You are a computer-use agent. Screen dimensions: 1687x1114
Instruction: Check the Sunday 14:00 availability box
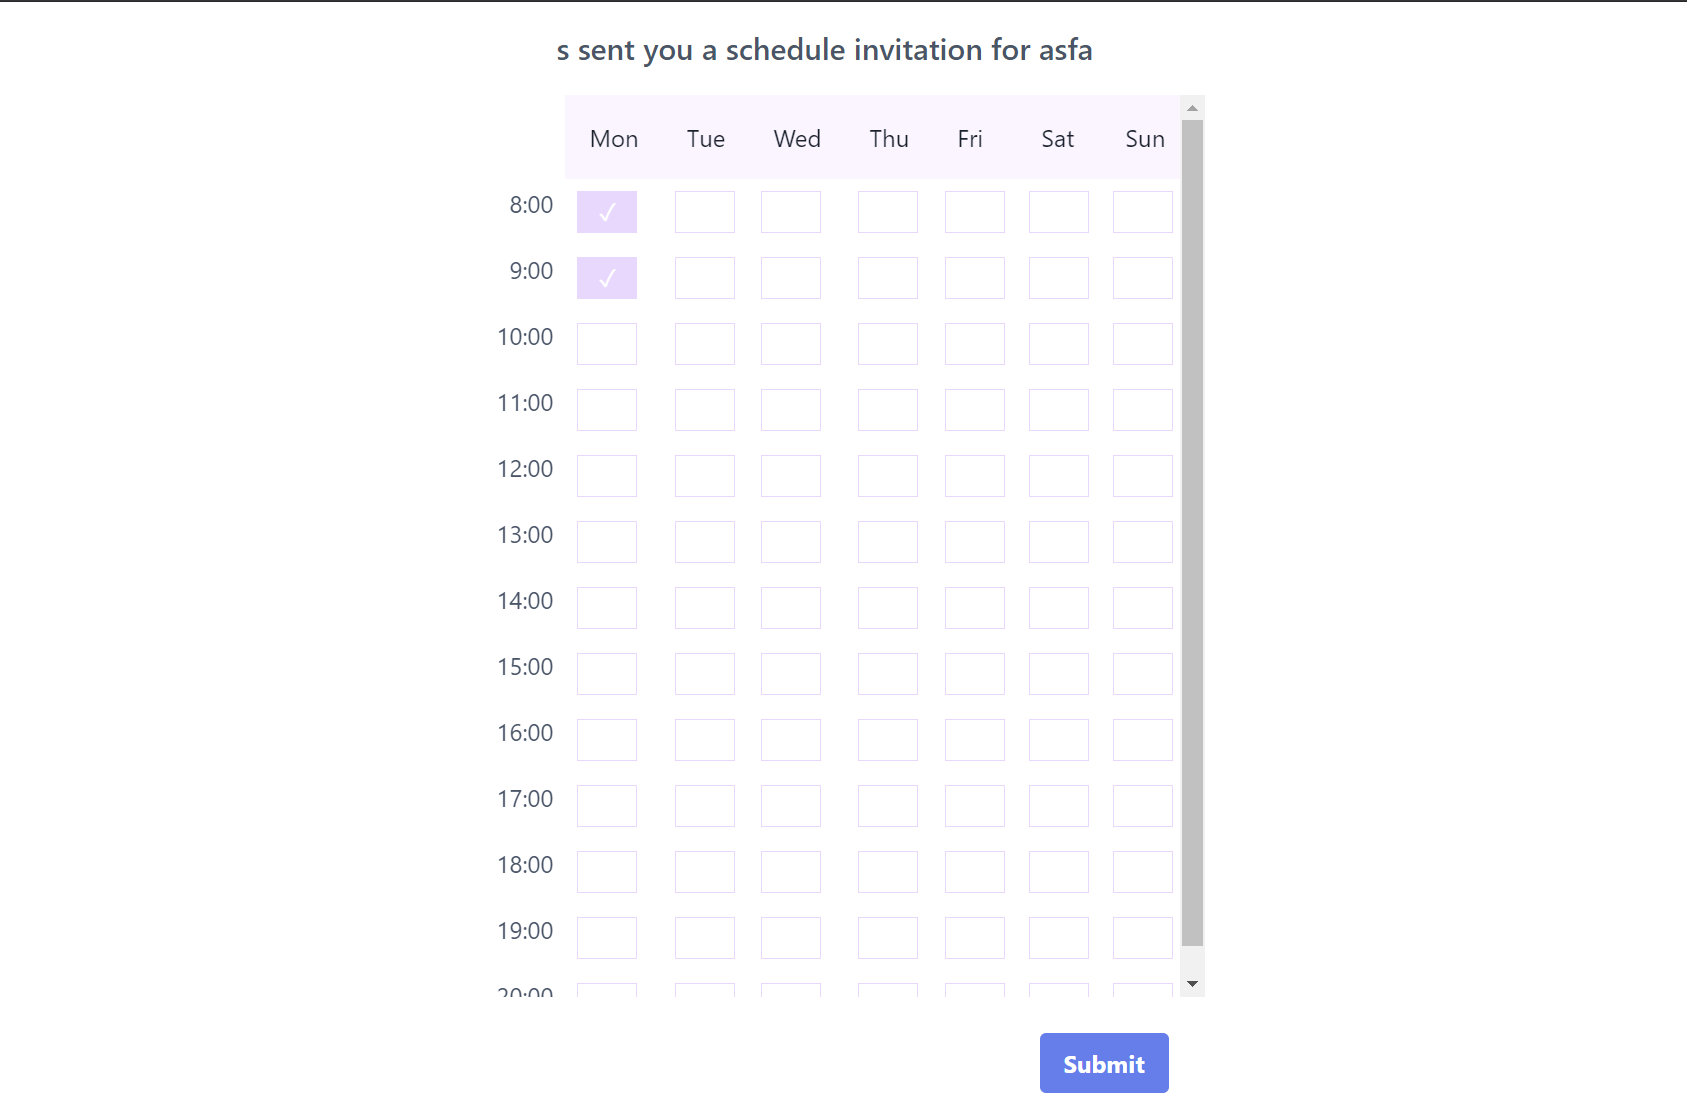pyautogui.click(x=1143, y=608)
